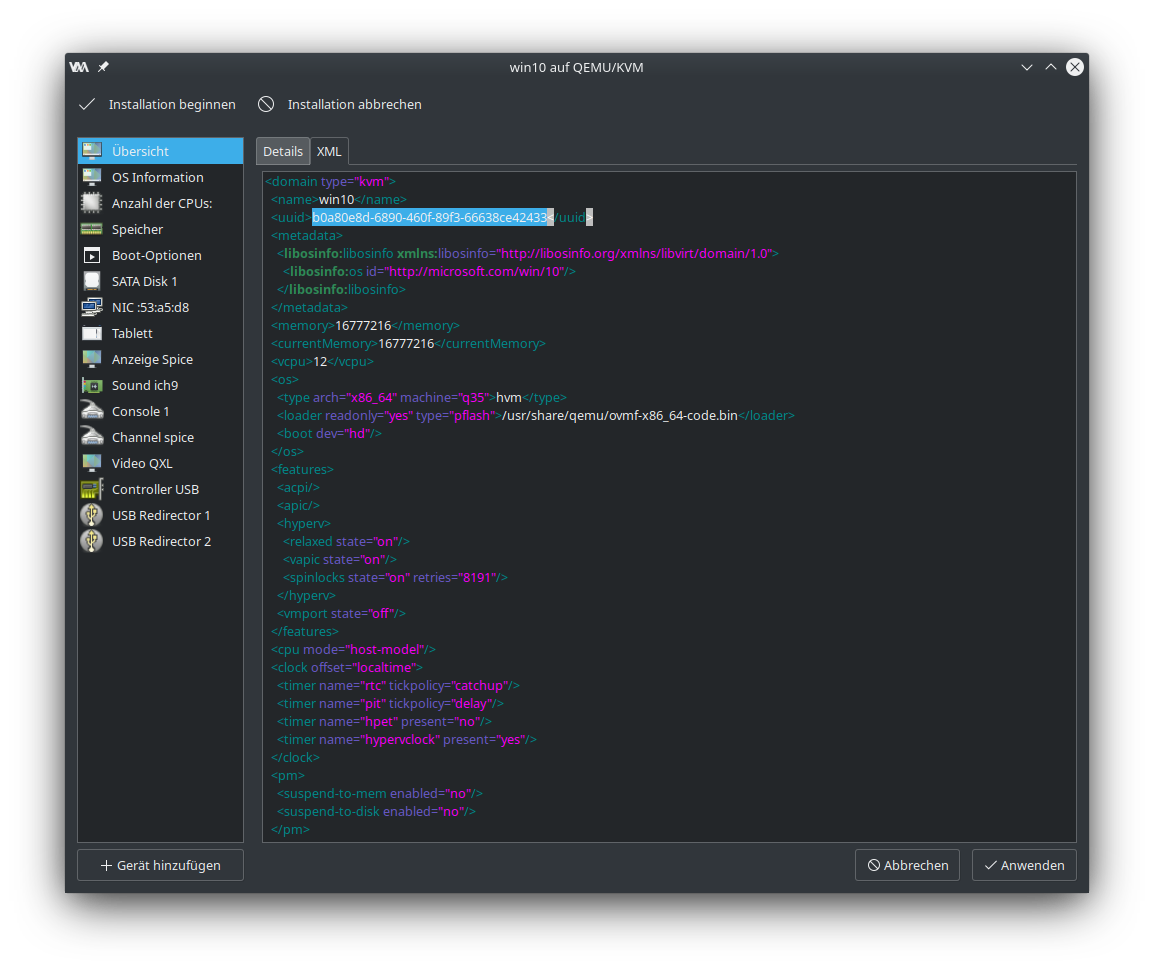Open the USB Redirector 1 icon
Viewport: 1154px width, 970px height.
92,515
